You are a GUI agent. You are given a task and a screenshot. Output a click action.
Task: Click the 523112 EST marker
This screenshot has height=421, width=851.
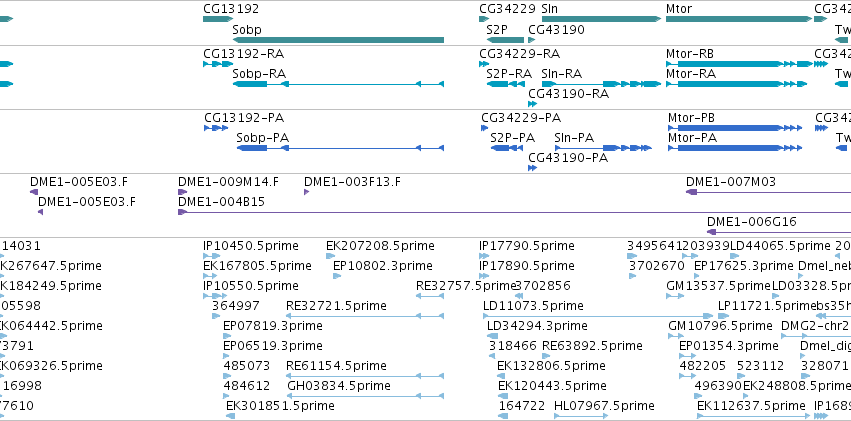(x=741, y=376)
